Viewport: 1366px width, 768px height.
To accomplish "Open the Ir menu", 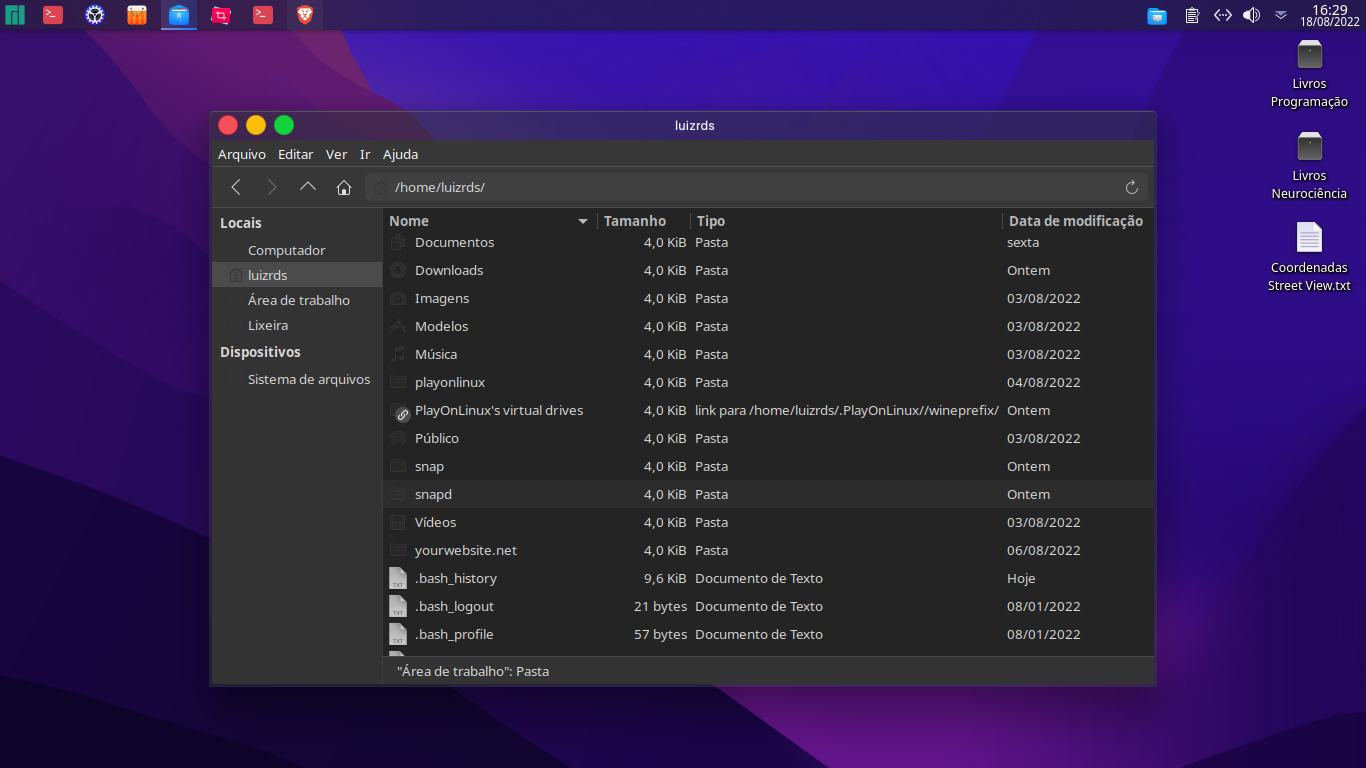I will coord(365,154).
